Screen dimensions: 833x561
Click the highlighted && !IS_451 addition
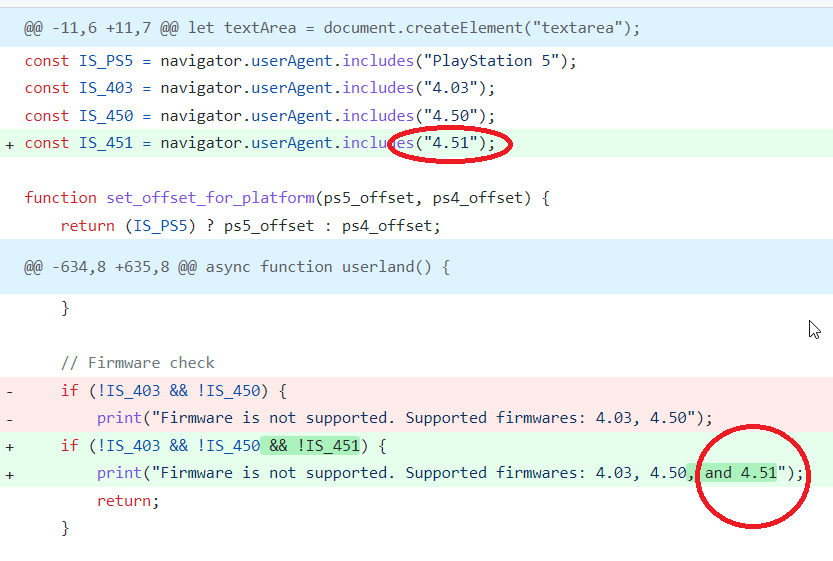pyautogui.click(x=310, y=445)
